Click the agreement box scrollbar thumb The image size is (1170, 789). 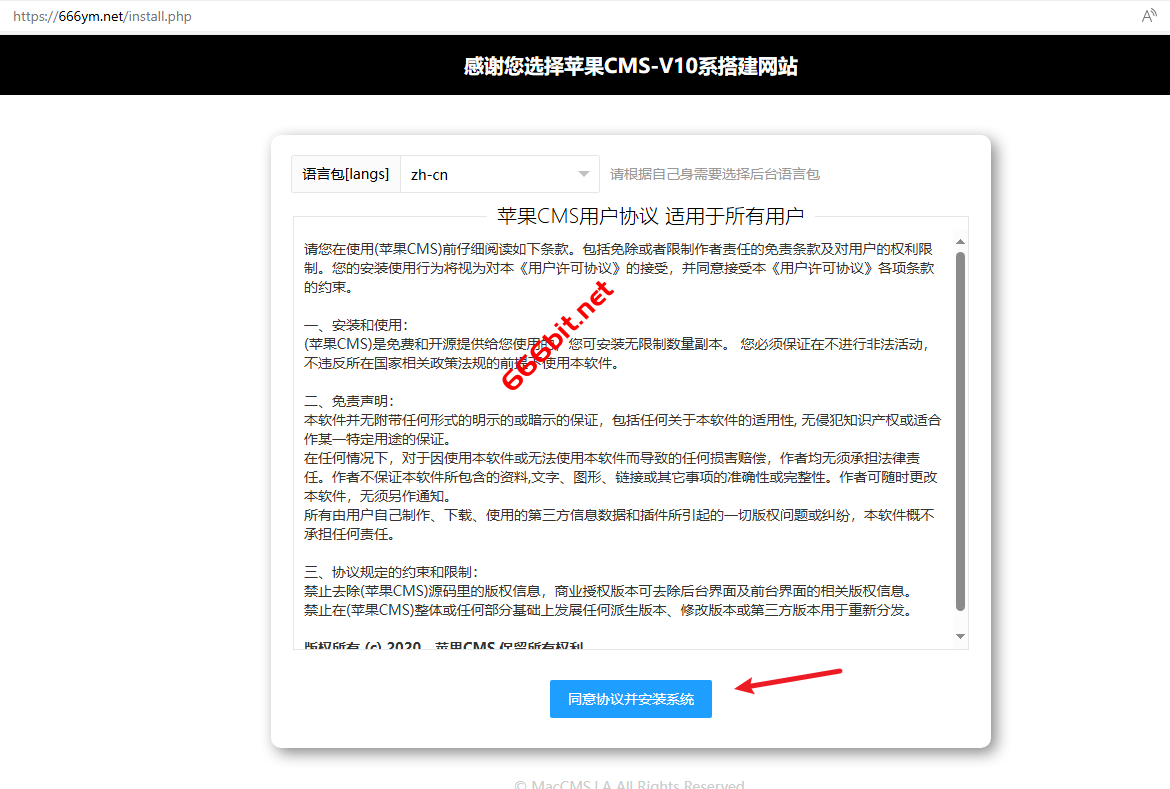point(960,431)
